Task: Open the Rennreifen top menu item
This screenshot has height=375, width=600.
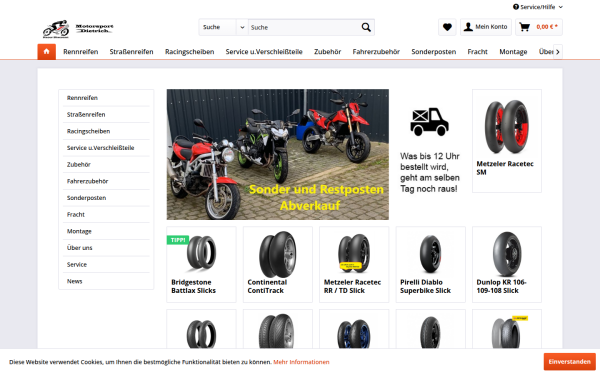Action: click(81, 52)
